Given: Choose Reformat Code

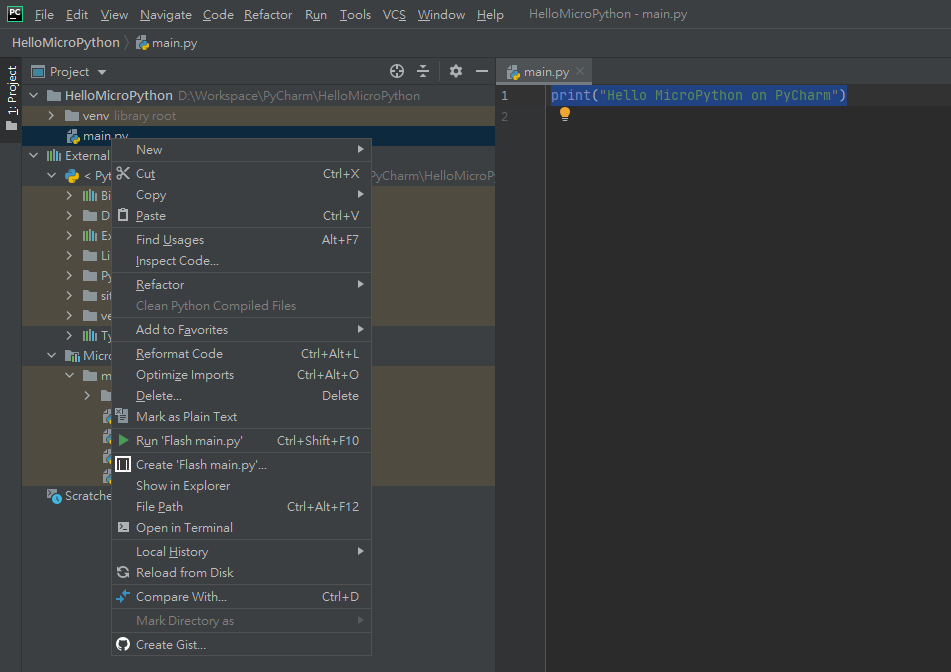Looking at the screenshot, I should click(x=241, y=354).
